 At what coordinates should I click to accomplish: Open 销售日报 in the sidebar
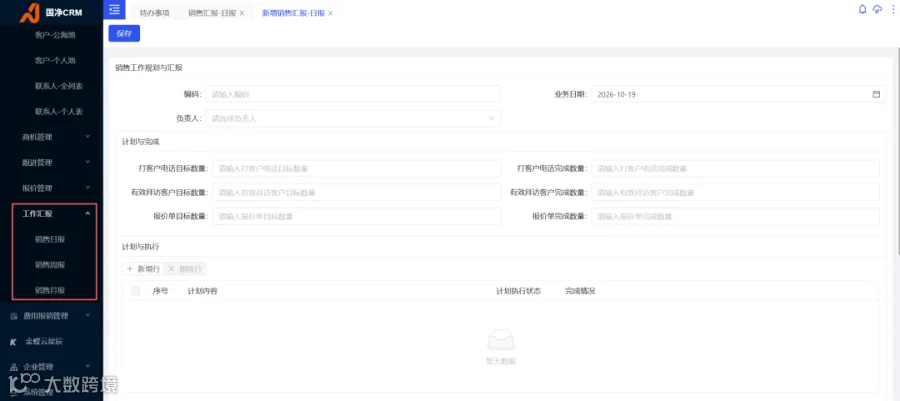pyautogui.click(x=50, y=239)
